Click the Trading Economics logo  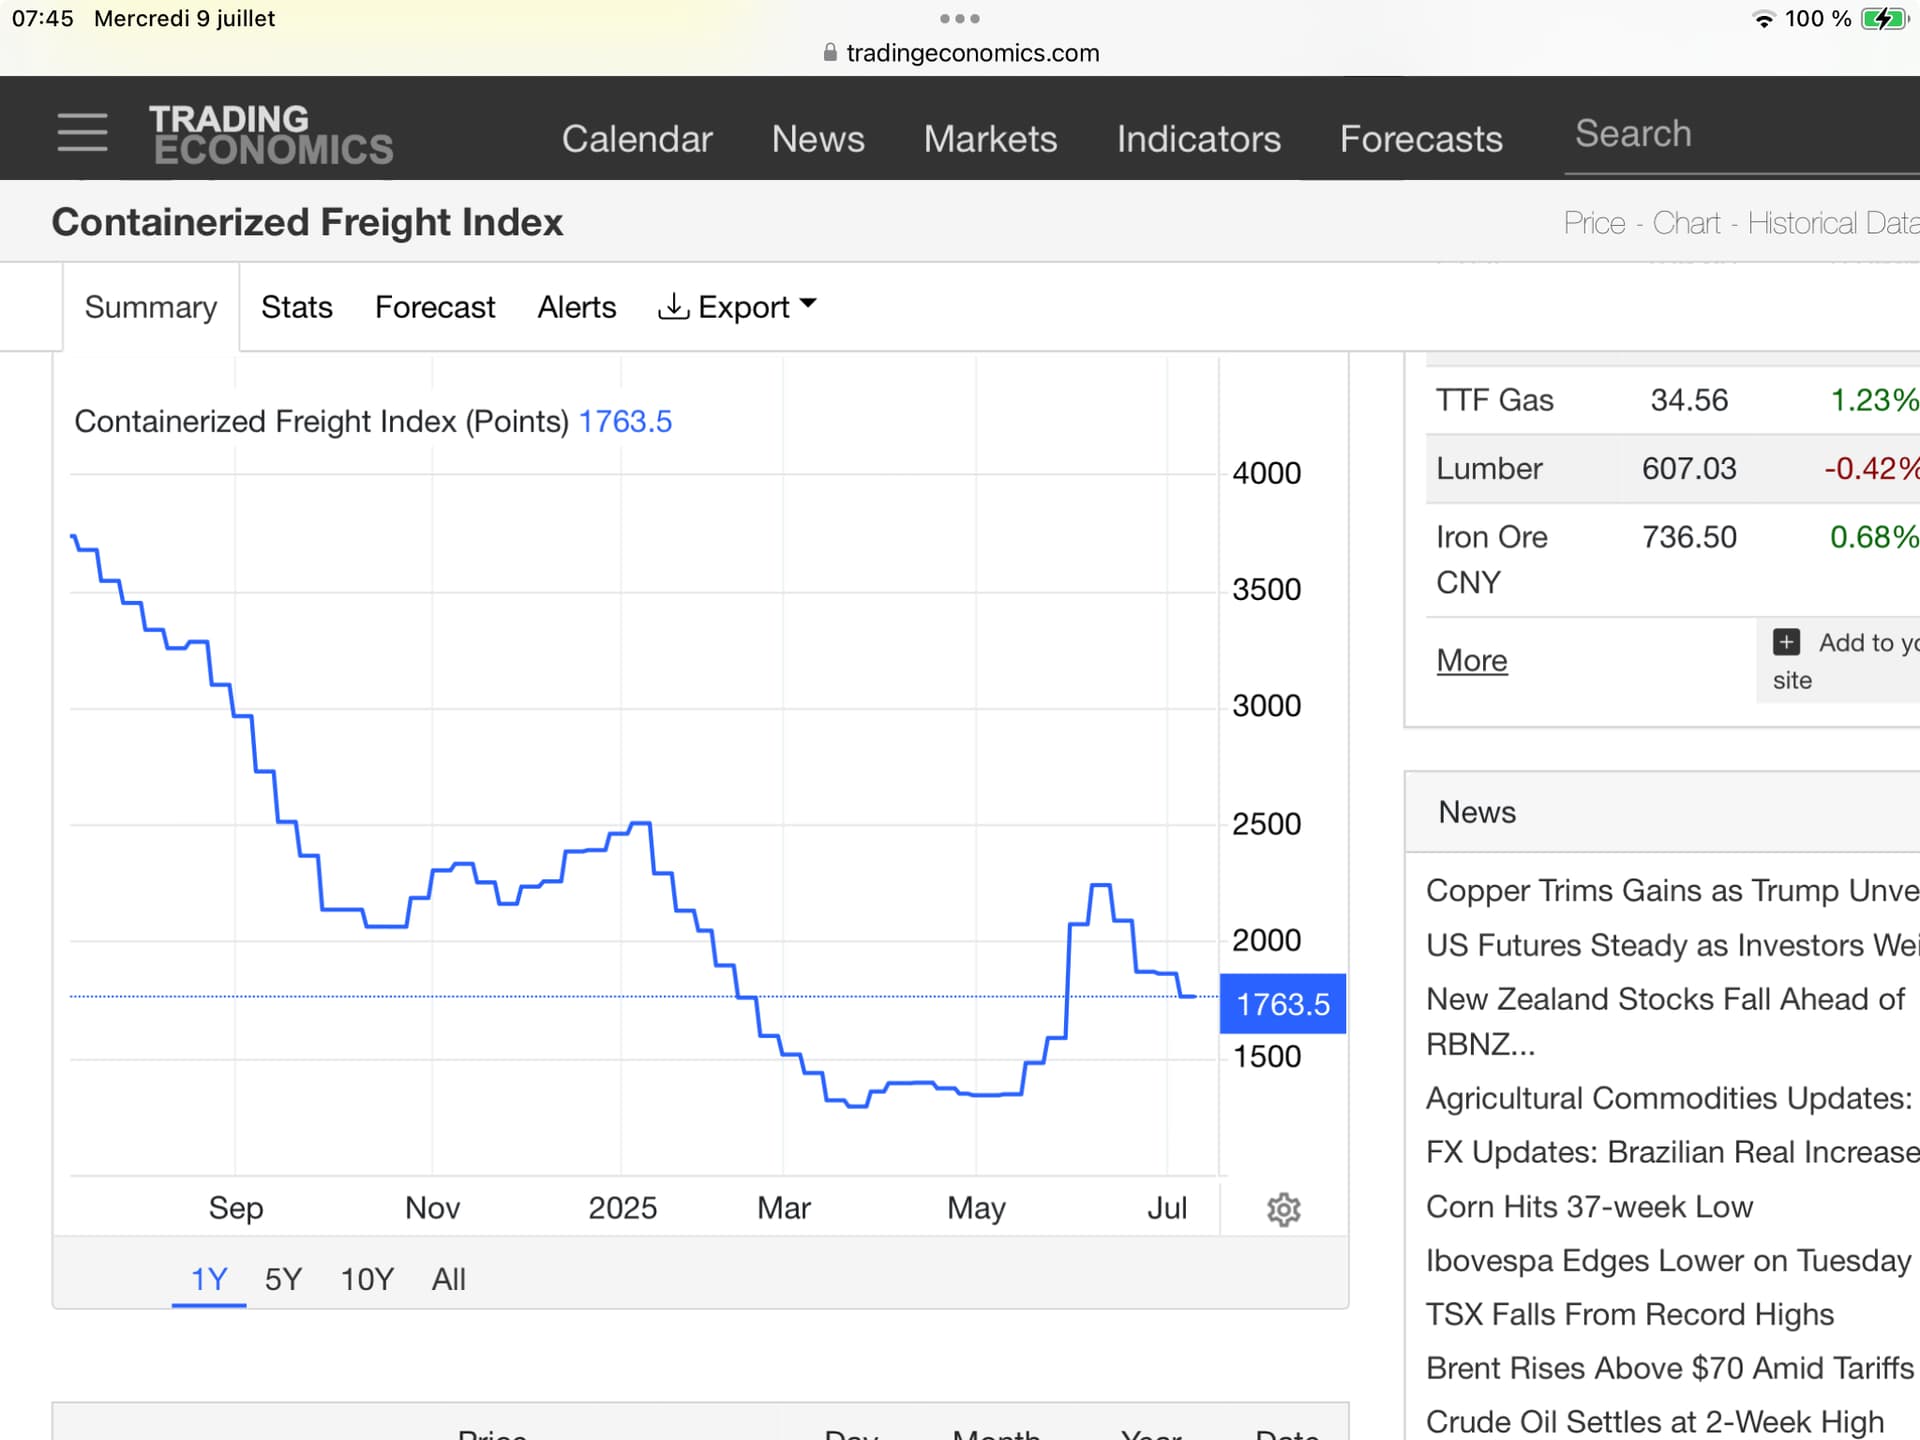(x=271, y=134)
